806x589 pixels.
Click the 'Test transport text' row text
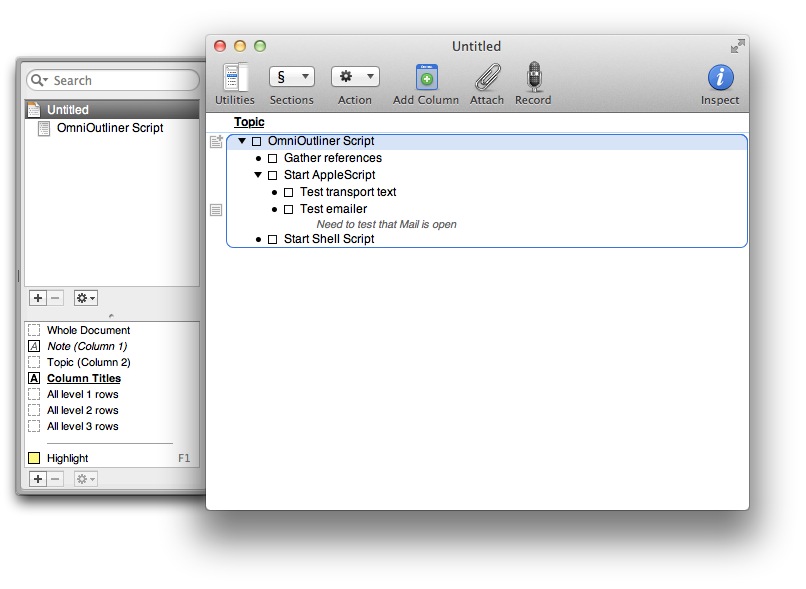click(348, 192)
